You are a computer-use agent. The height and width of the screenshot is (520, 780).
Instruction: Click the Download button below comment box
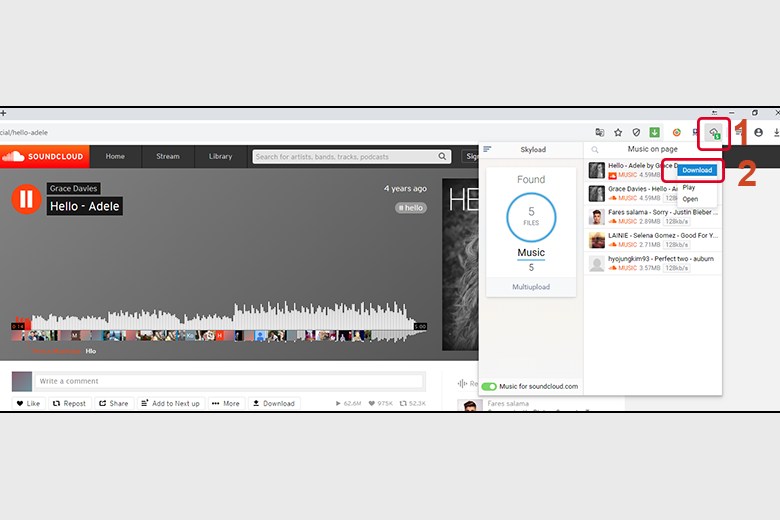(x=274, y=403)
